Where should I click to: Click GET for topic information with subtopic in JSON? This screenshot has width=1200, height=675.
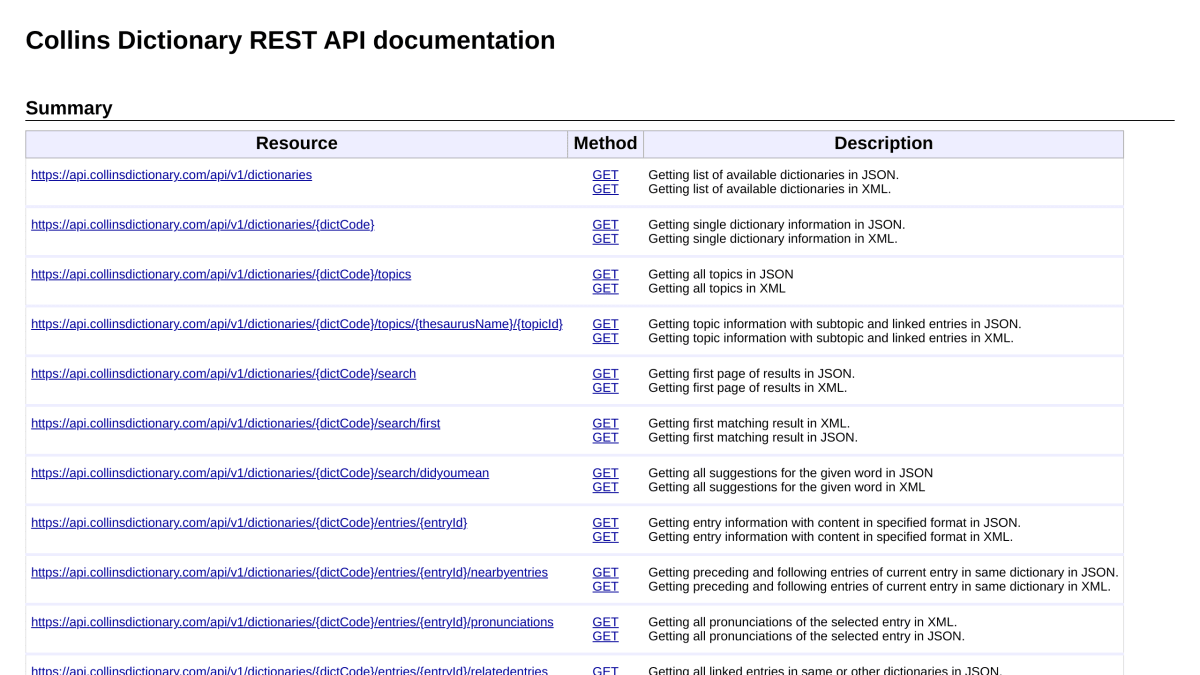pyautogui.click(x=605, y=324)
